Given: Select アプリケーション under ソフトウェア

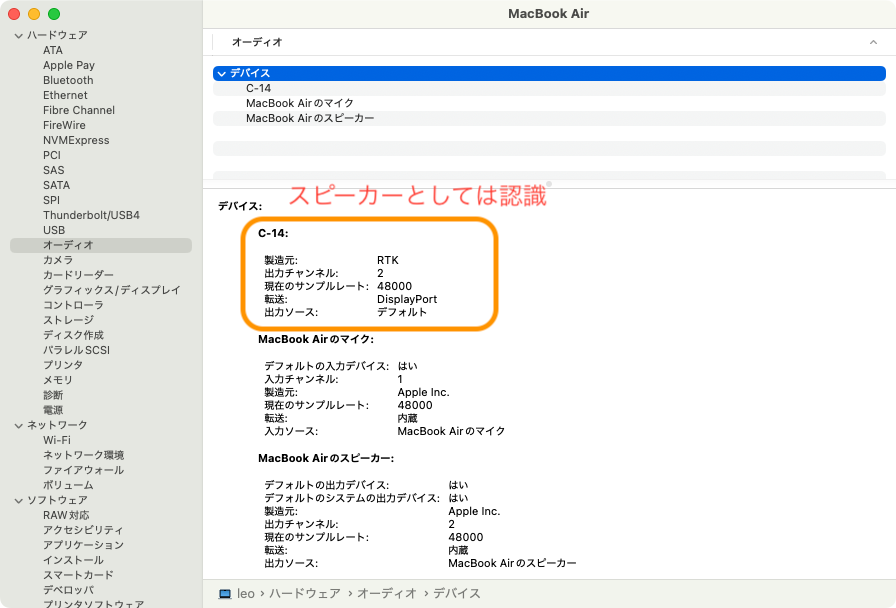Looking at the screenshot, I should pyautogui.click(x=83, y=545).
